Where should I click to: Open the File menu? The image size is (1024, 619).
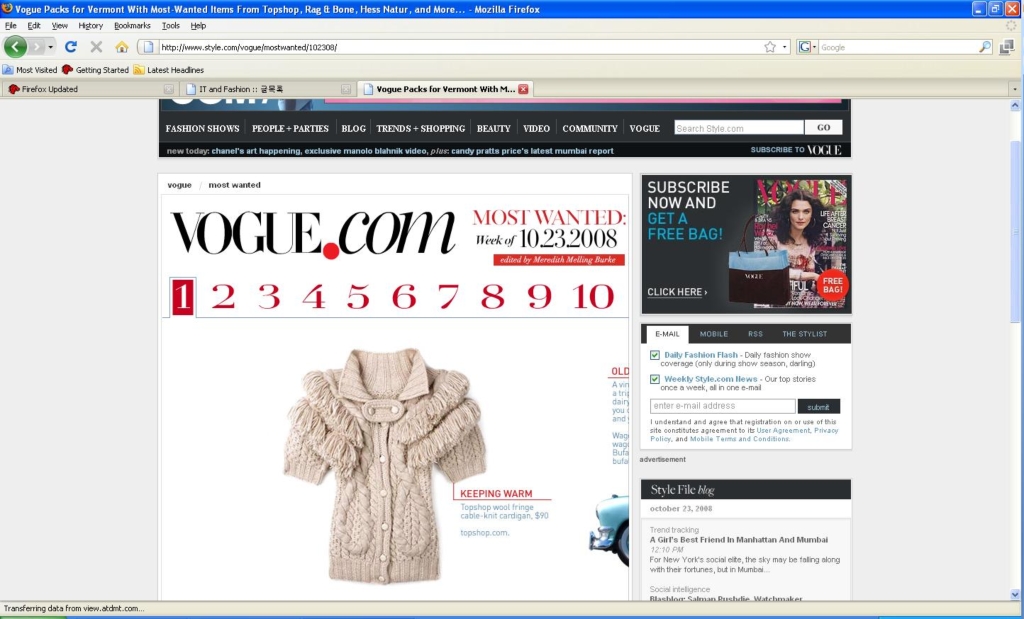pyautogui.click(x=10, y=25)
